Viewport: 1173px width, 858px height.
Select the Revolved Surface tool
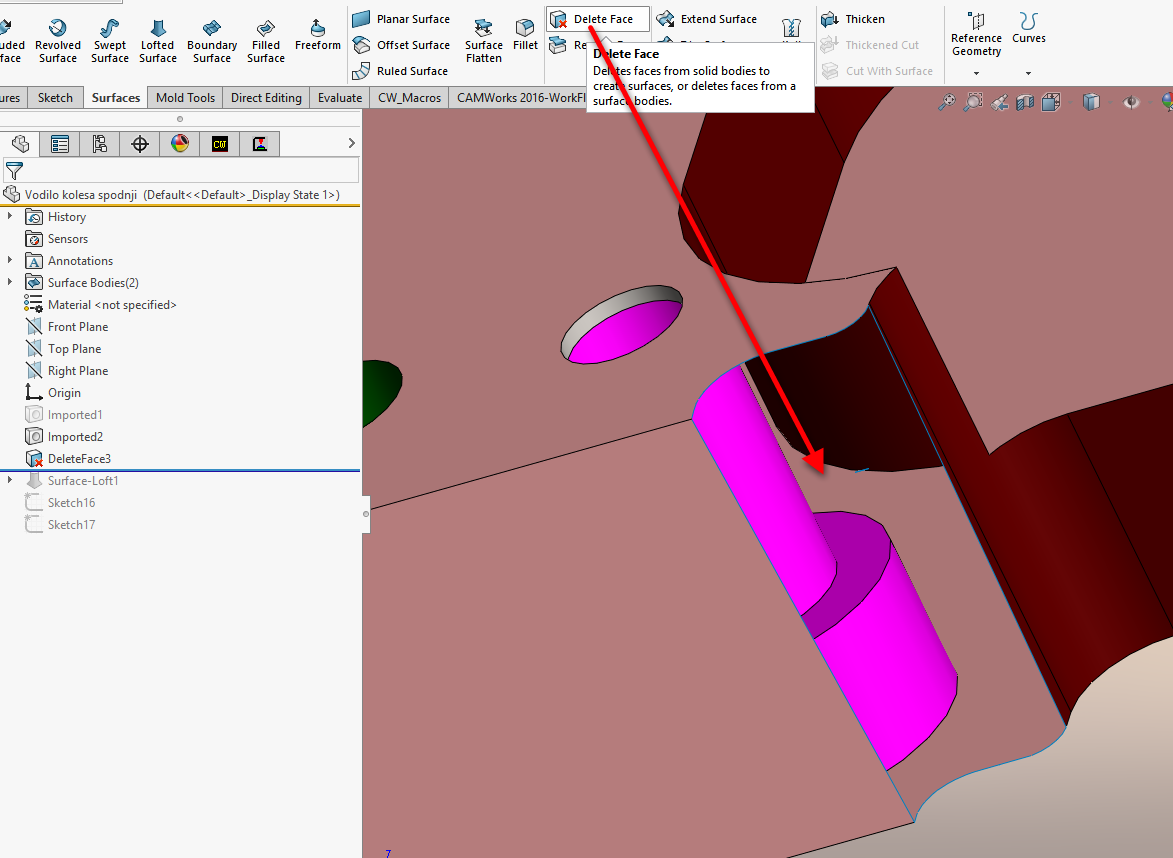(x=58, y=40)
